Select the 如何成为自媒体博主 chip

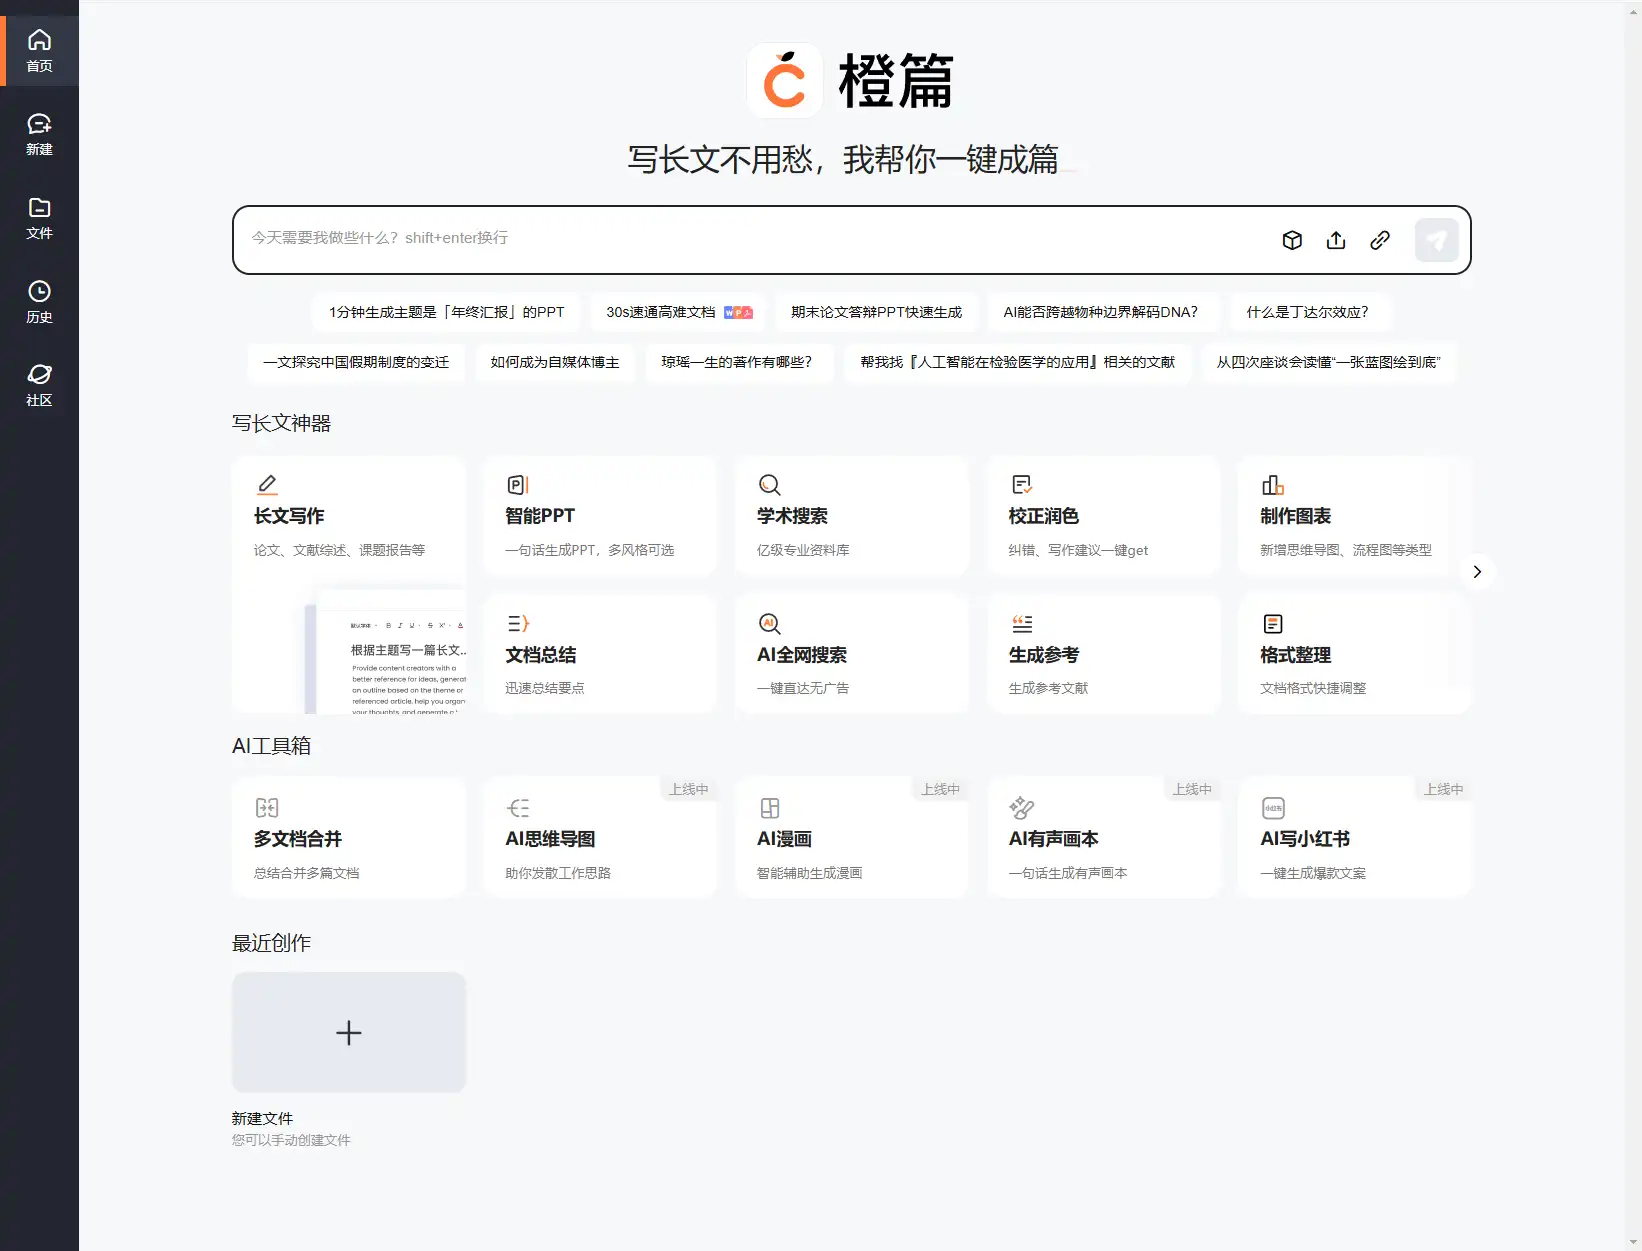pyautogui.click(x=555, y=362)
